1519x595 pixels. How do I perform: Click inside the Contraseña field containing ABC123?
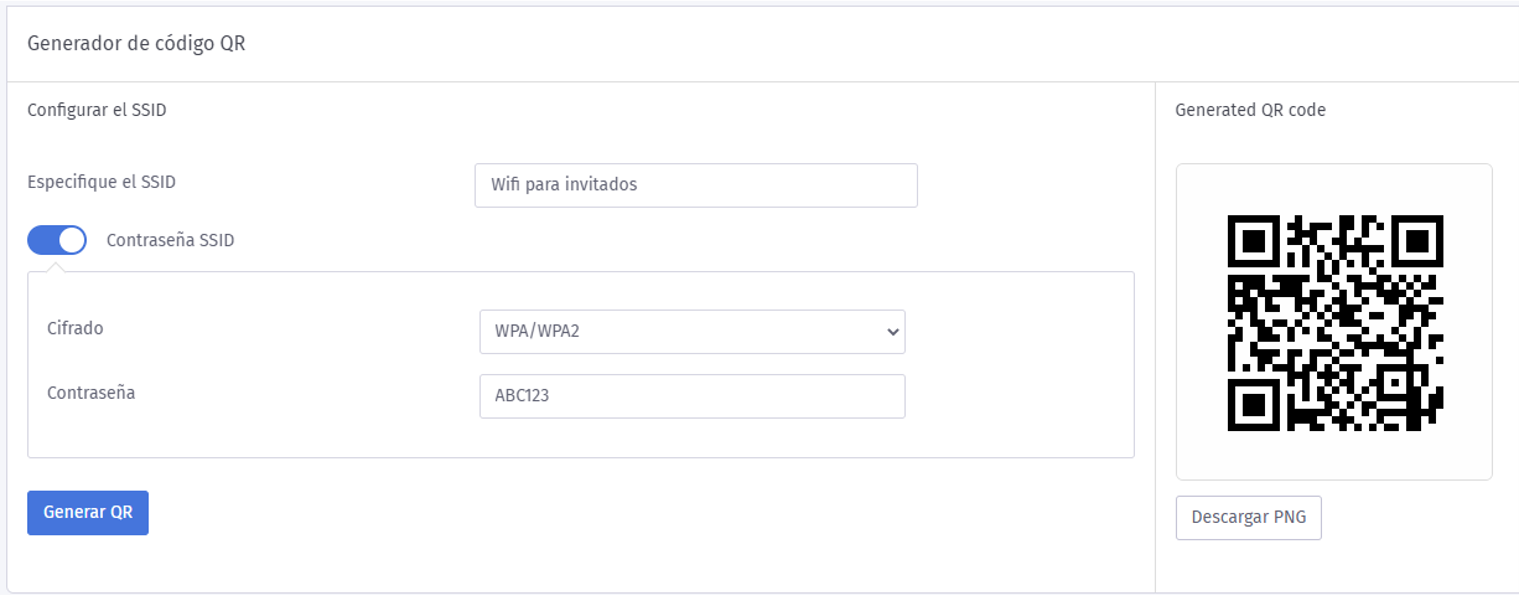pyautogui.click(x=692, y=396)
